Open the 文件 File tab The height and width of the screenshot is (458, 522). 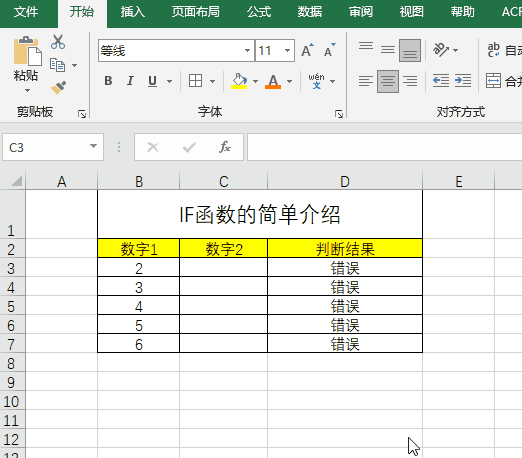tap(26, 12)
